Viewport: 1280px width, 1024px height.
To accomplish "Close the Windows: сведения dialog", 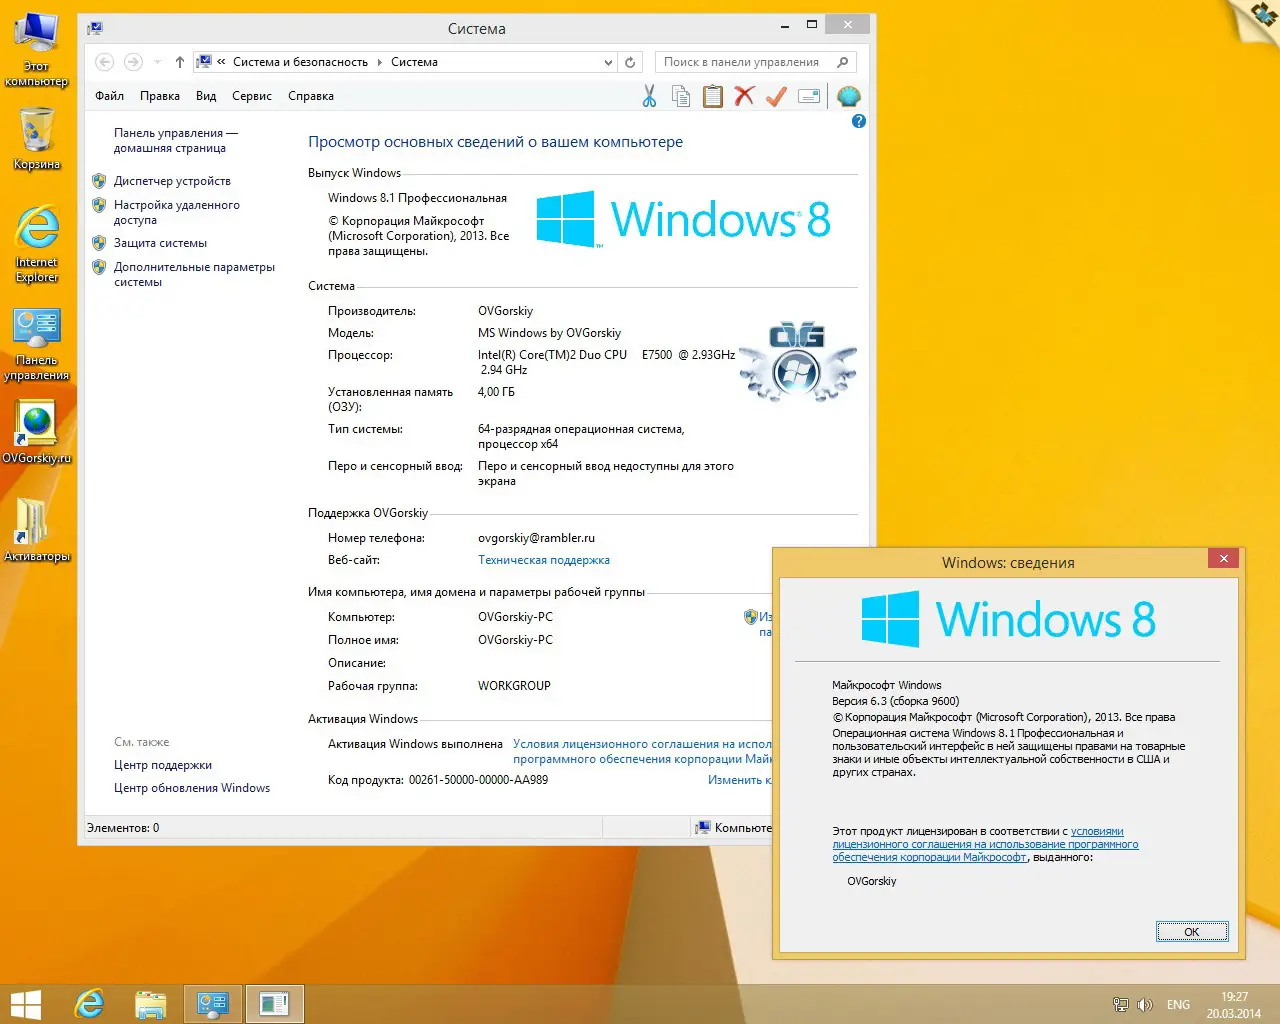I will [1224, 558].
